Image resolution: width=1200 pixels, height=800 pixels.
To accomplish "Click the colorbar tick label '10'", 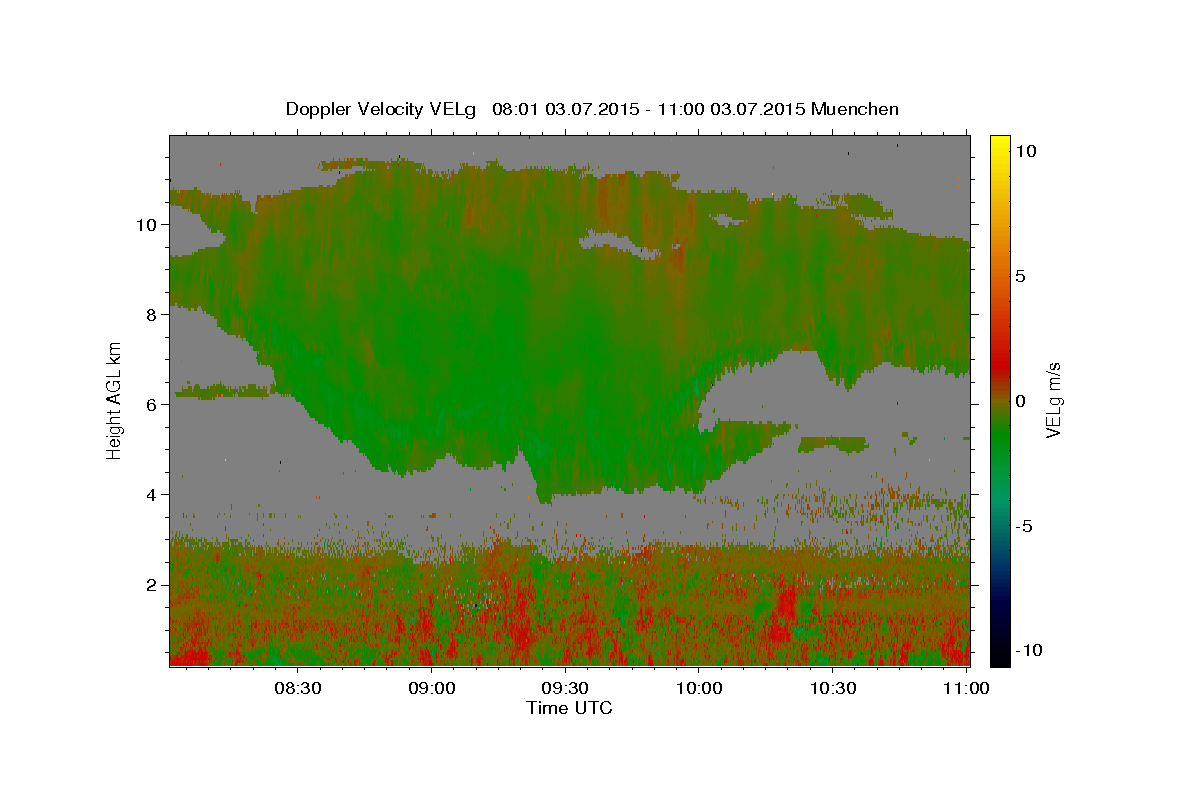I will [1027, 150].
